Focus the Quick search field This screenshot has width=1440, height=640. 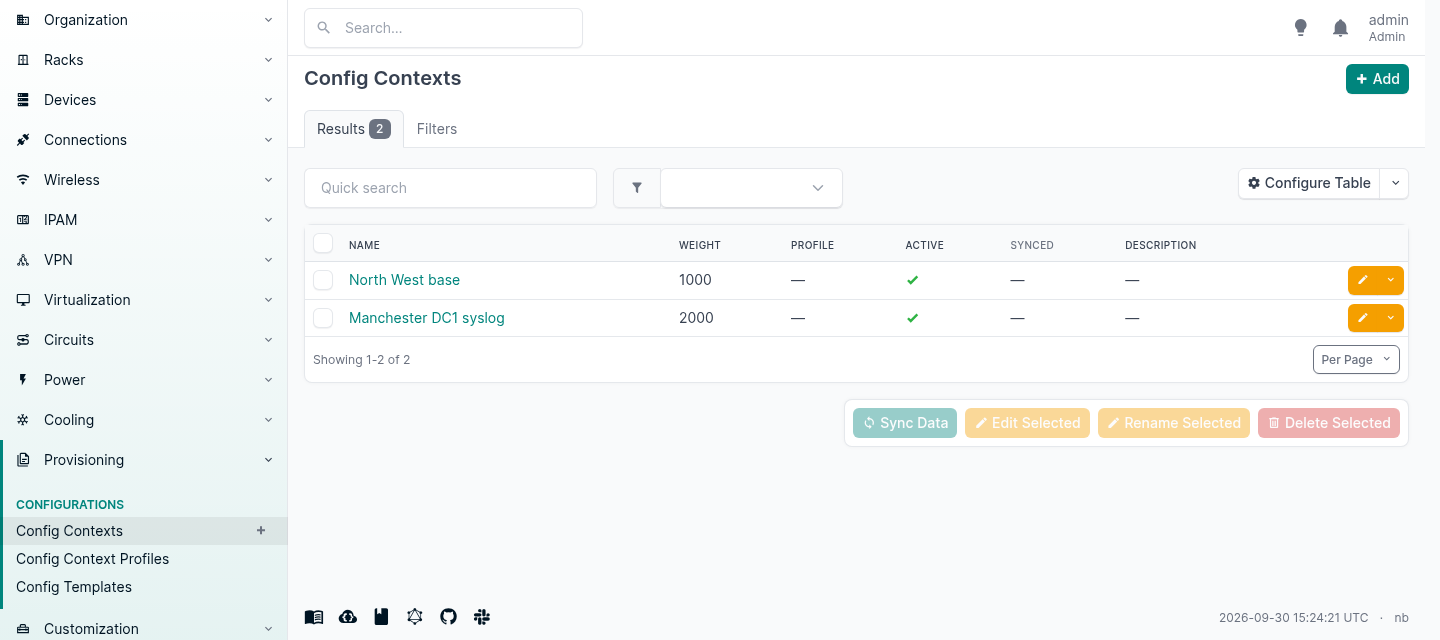450,188
